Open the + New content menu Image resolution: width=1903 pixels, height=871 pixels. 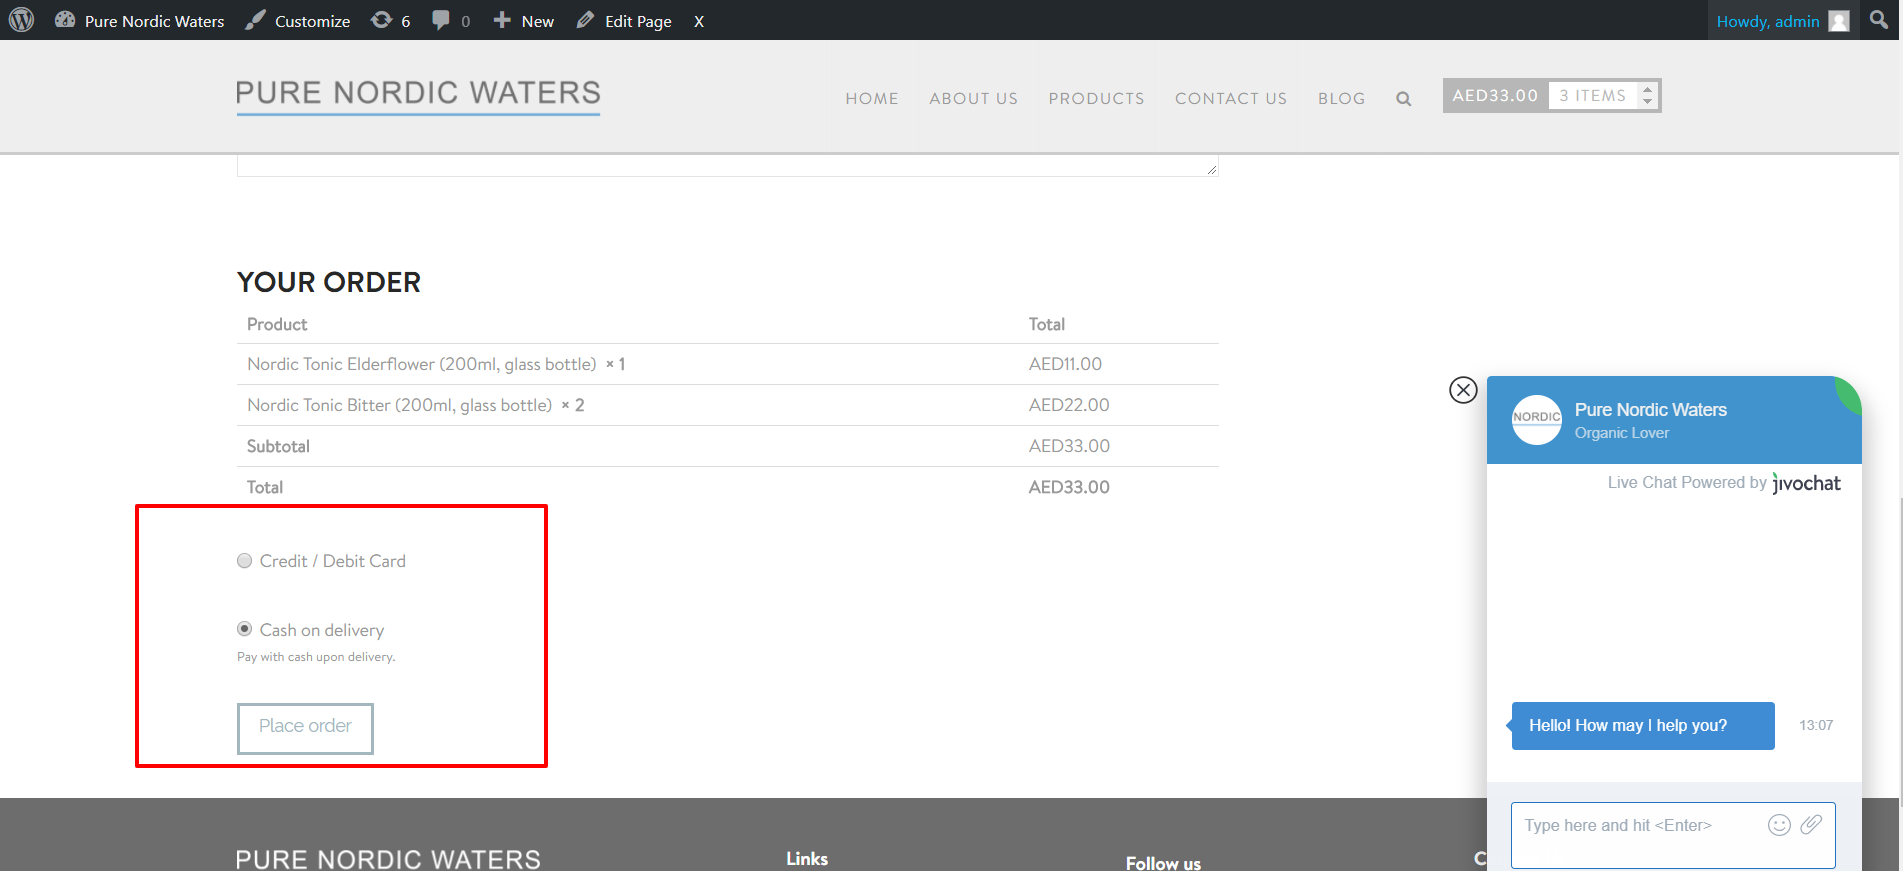(x=524, y=21)
